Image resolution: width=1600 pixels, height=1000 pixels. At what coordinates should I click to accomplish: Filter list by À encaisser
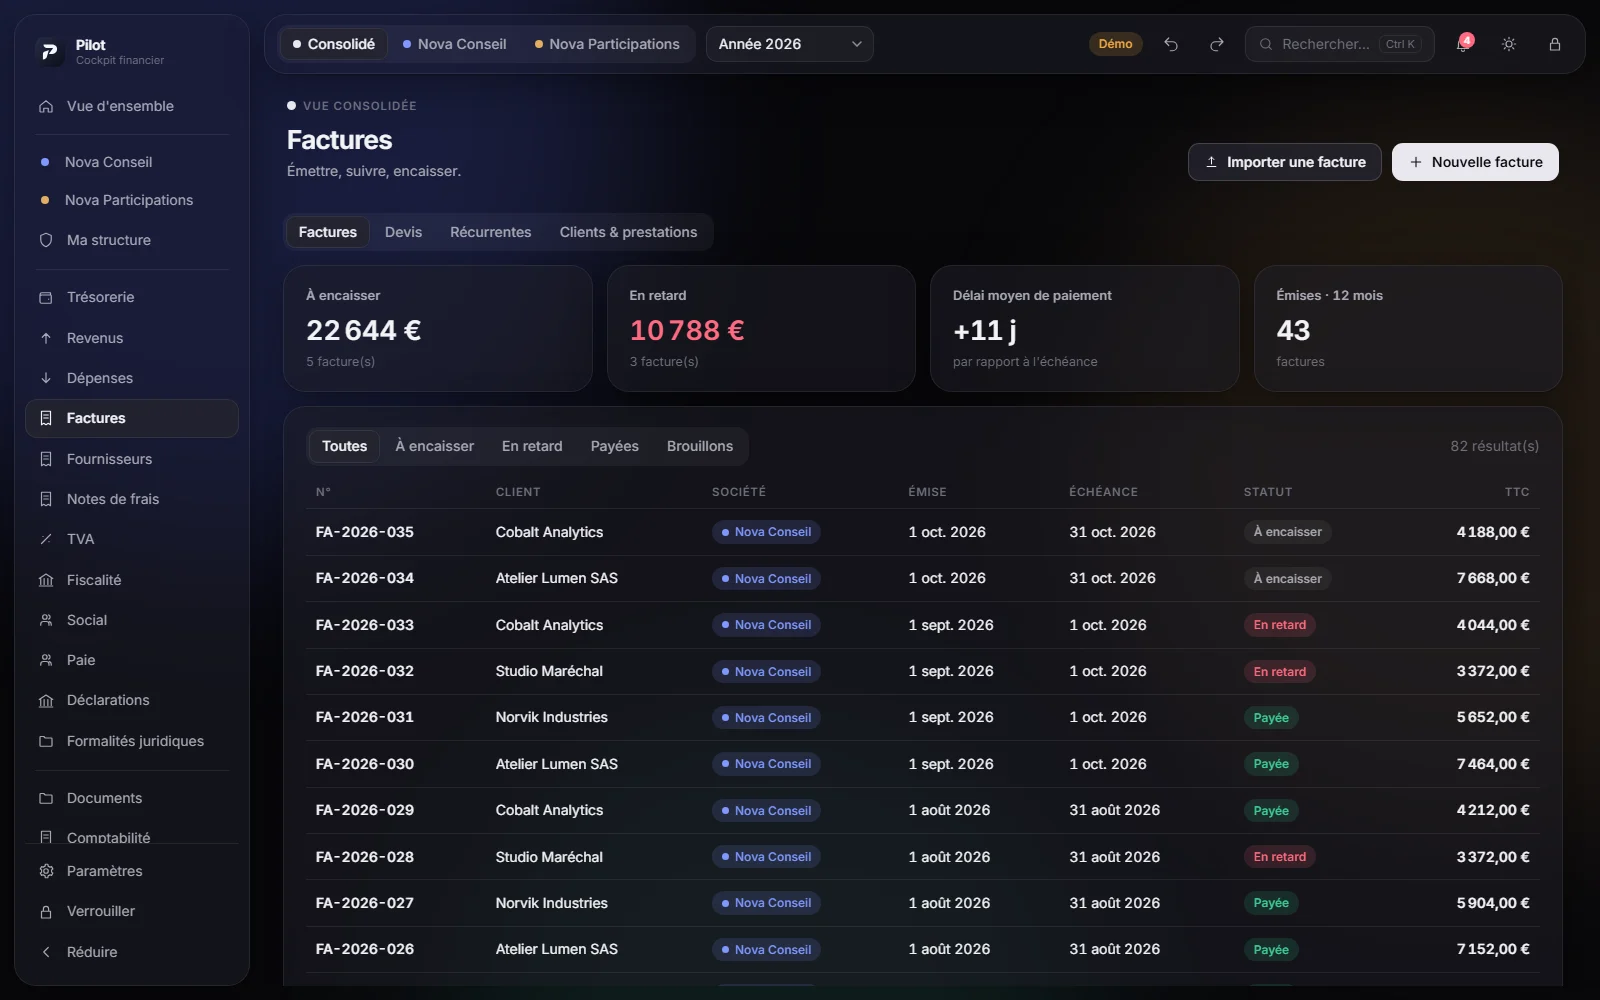pyautogui.click(x=434, y=446)
